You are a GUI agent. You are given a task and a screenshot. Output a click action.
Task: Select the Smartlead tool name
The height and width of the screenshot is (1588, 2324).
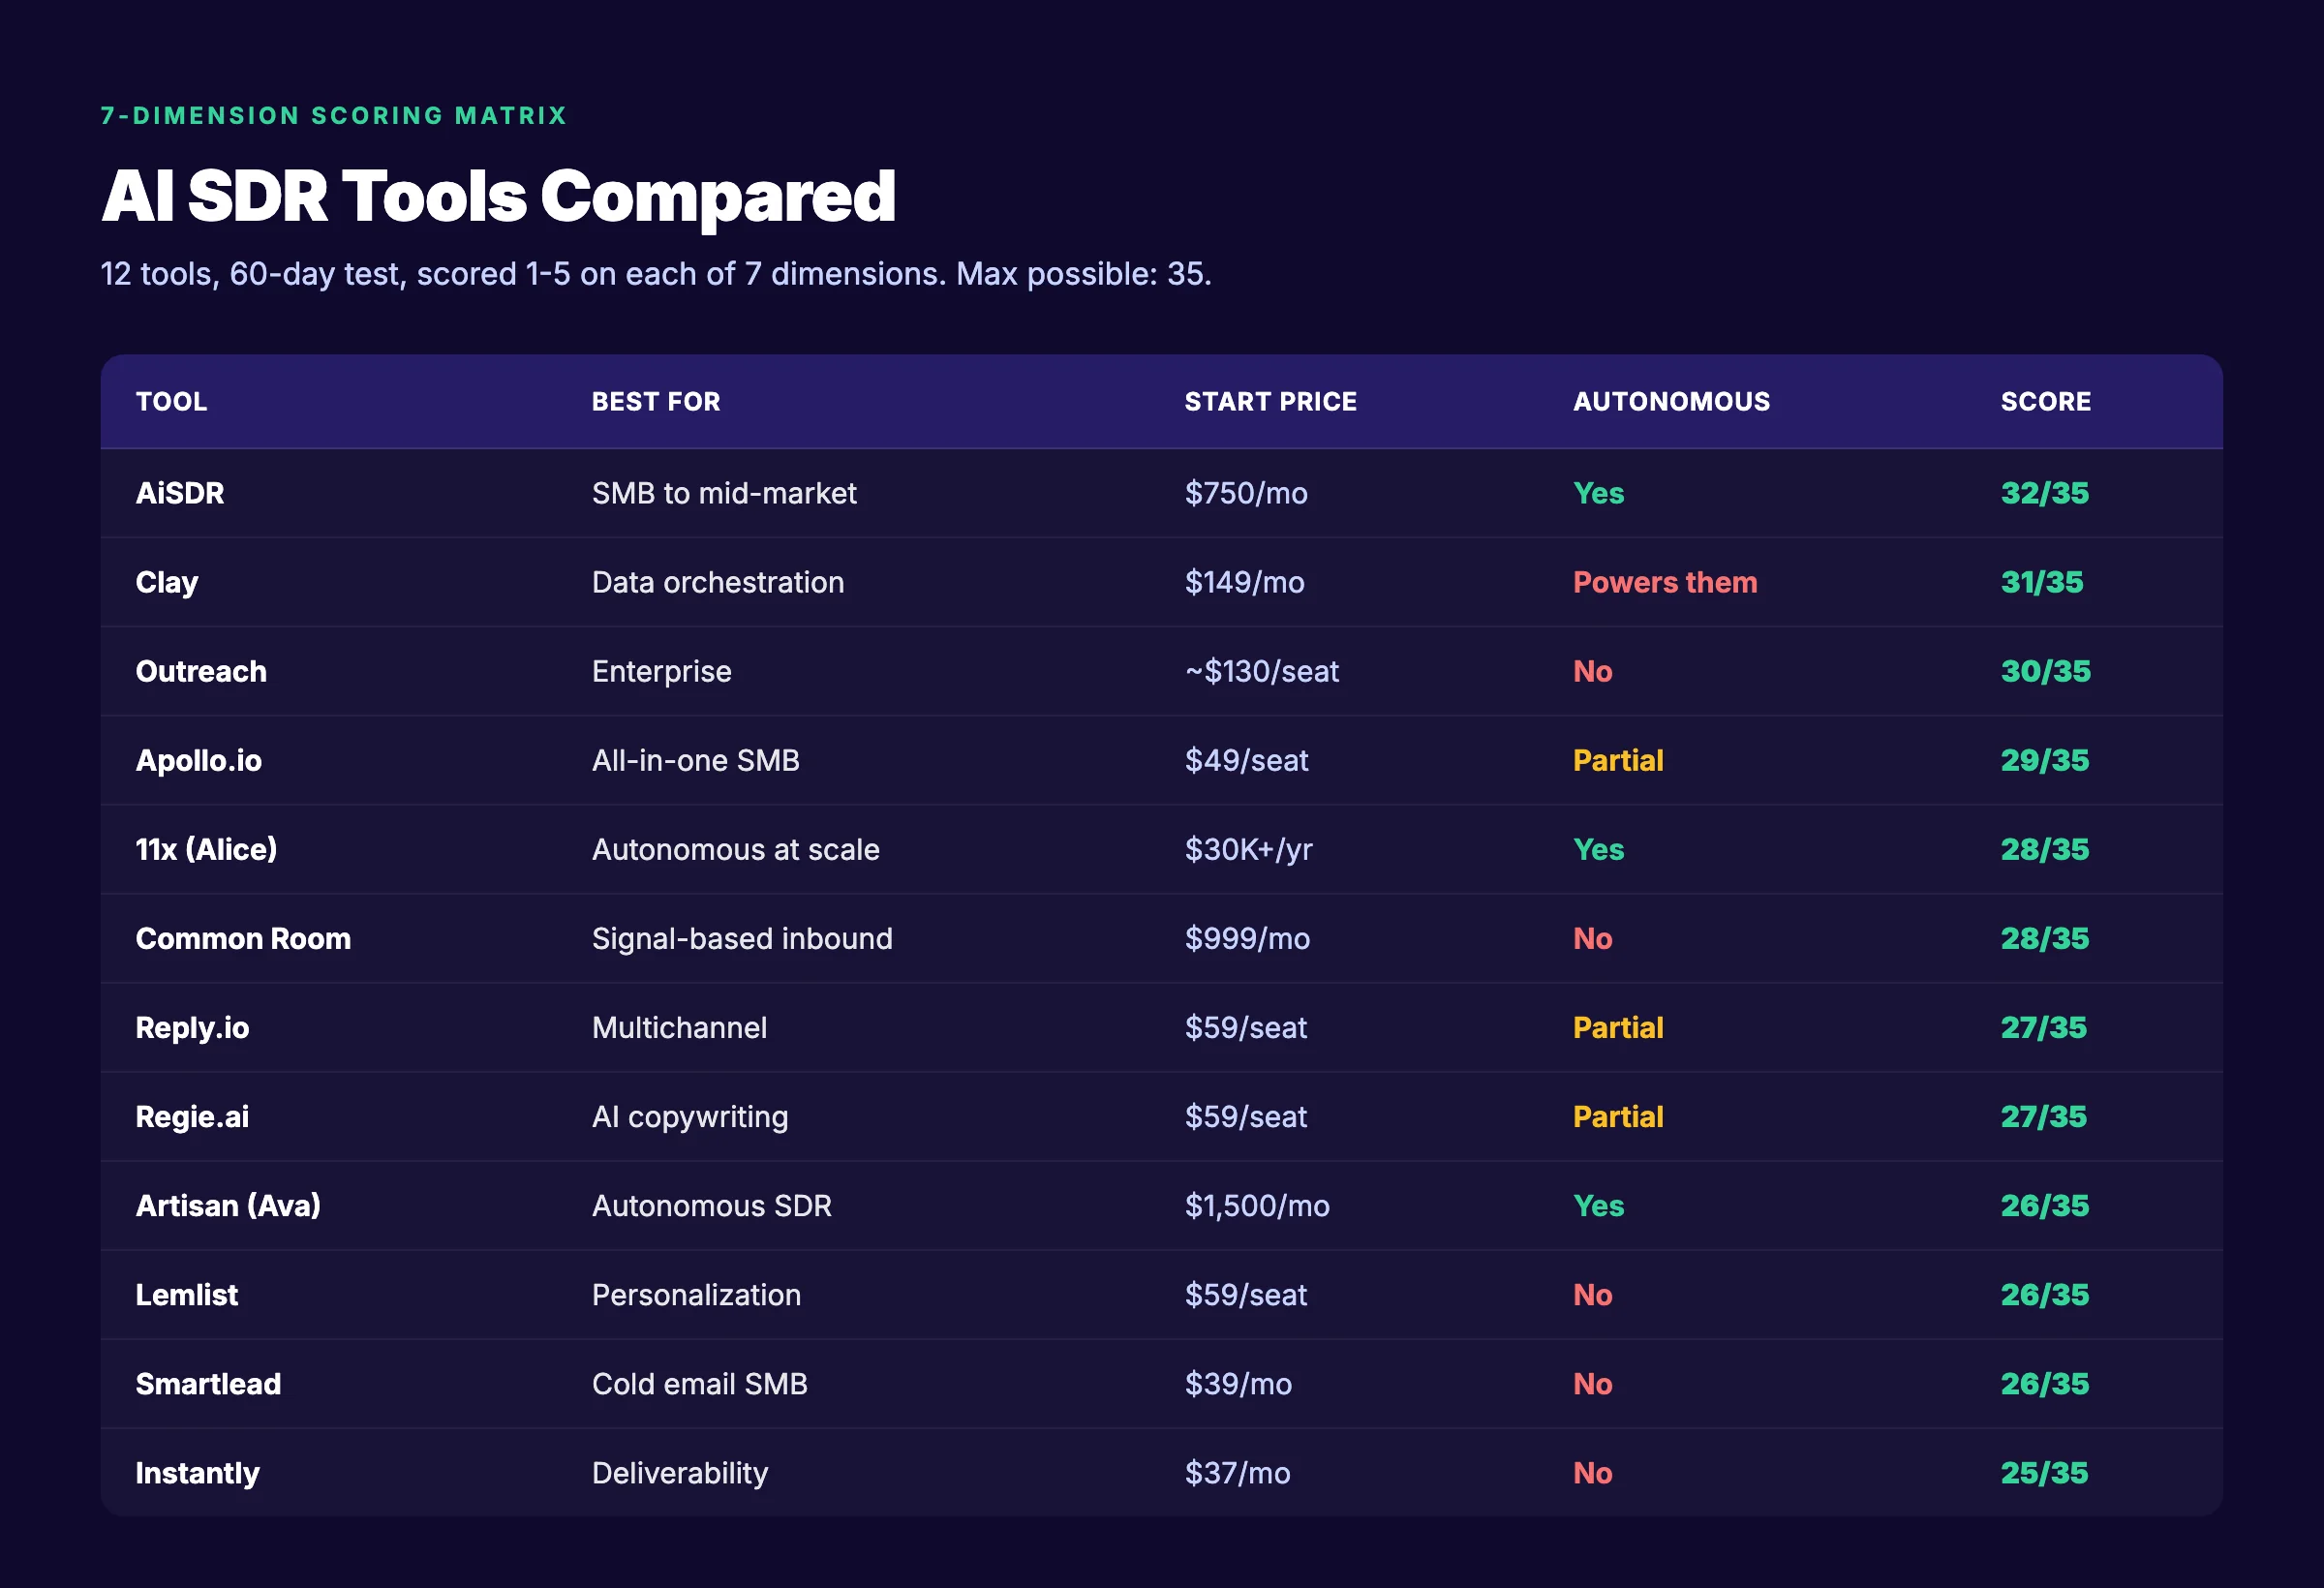coord(208,1384)
